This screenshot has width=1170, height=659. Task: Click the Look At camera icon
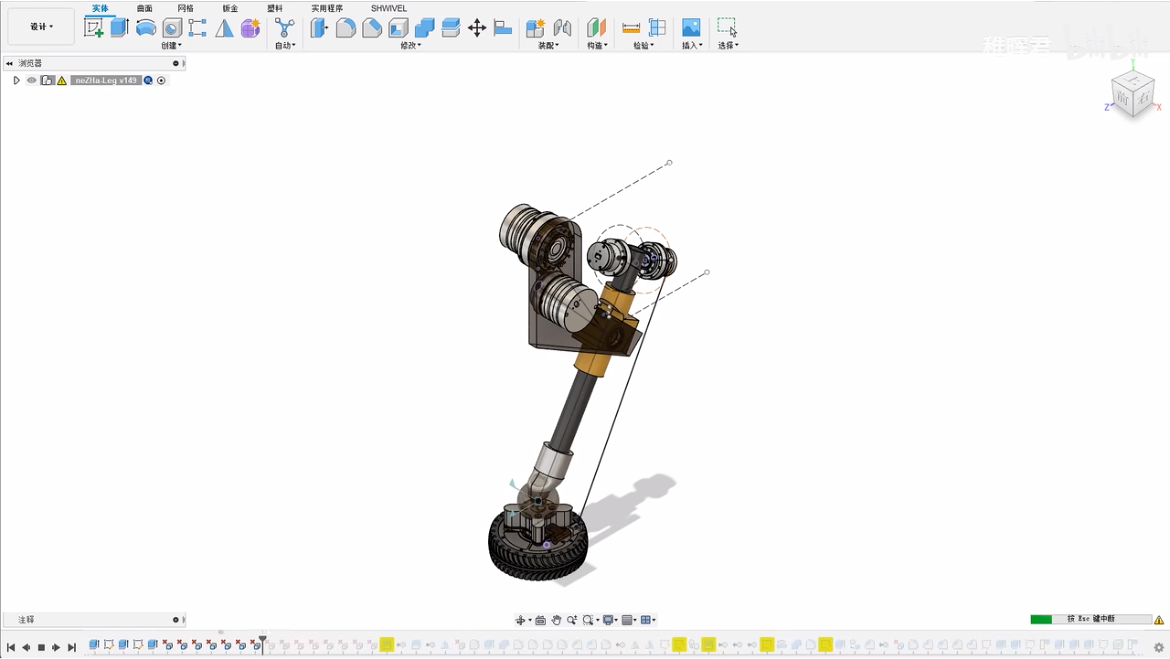point(540,620)
